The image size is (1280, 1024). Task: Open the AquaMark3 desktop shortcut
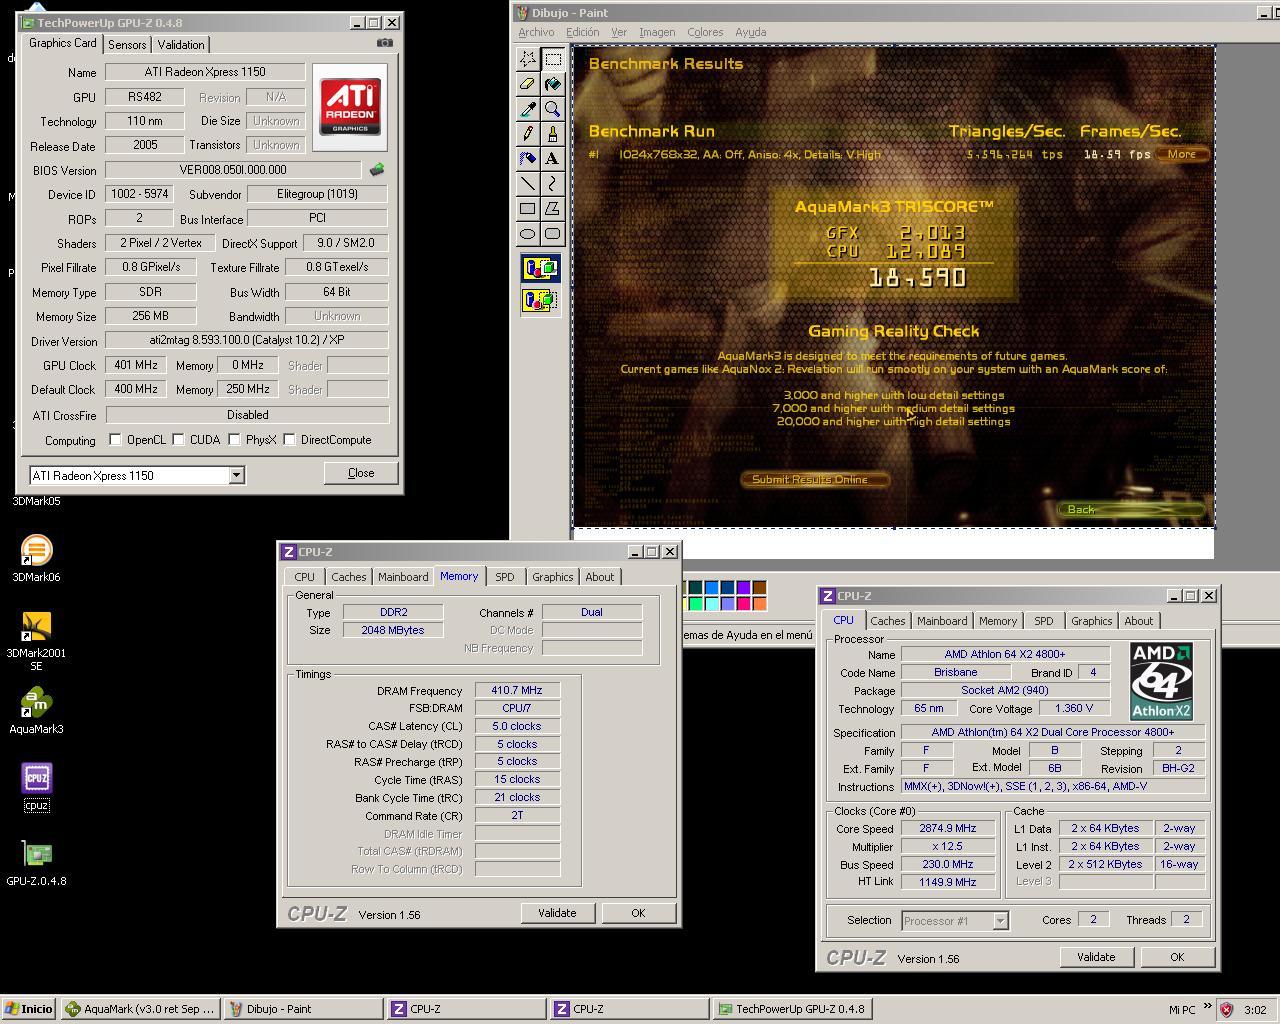pos(36,711)
